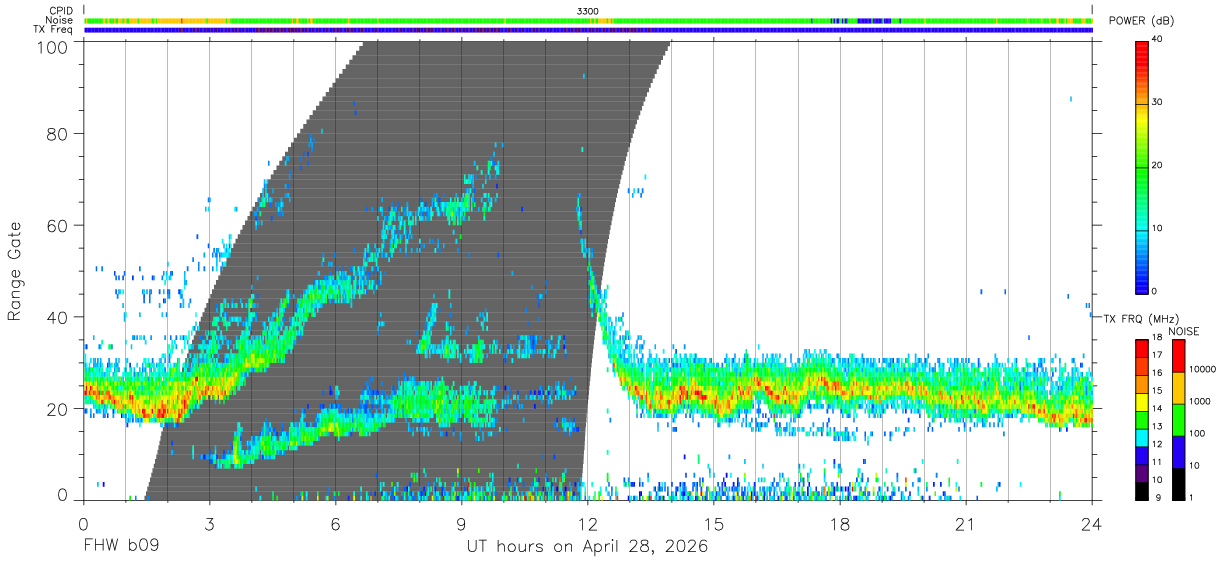Click the Range Gate axis title
The width and height of the screenshot is (1228, 567).
click(x=15, y=269)
